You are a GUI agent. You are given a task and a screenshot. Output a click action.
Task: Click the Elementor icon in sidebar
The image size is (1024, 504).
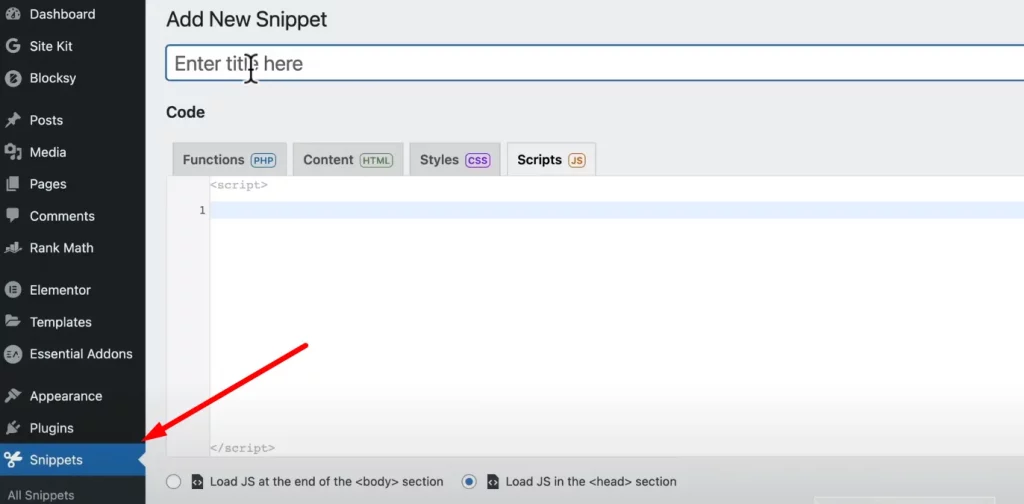click(x=13, y=290)
